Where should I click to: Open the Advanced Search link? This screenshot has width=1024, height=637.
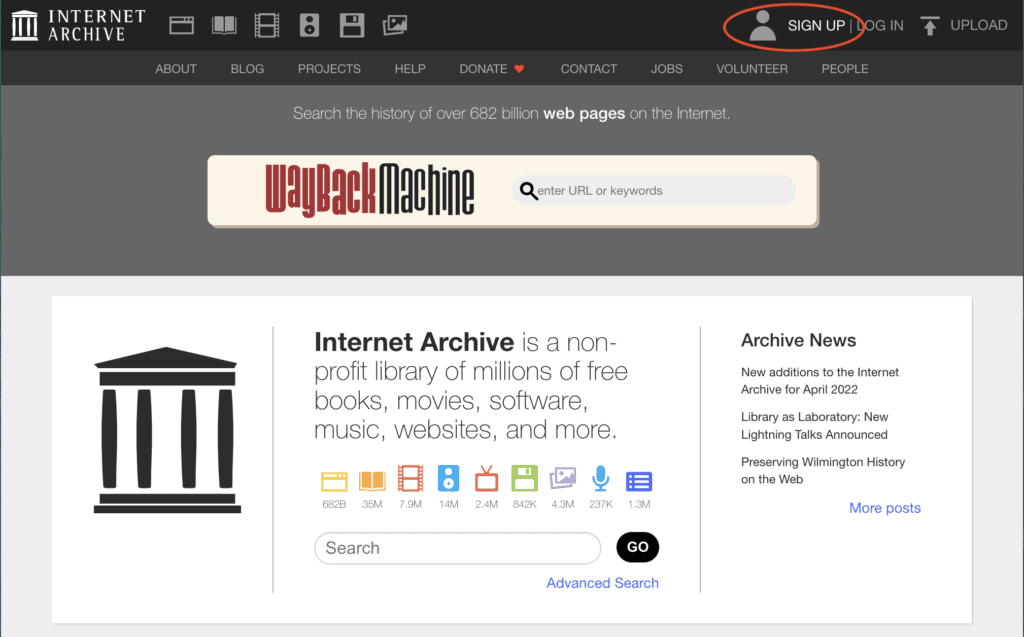(602, 583)
